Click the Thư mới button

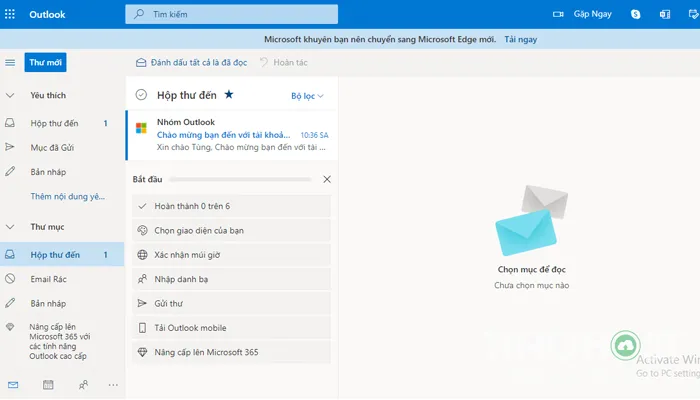click(x=46, y=62)
